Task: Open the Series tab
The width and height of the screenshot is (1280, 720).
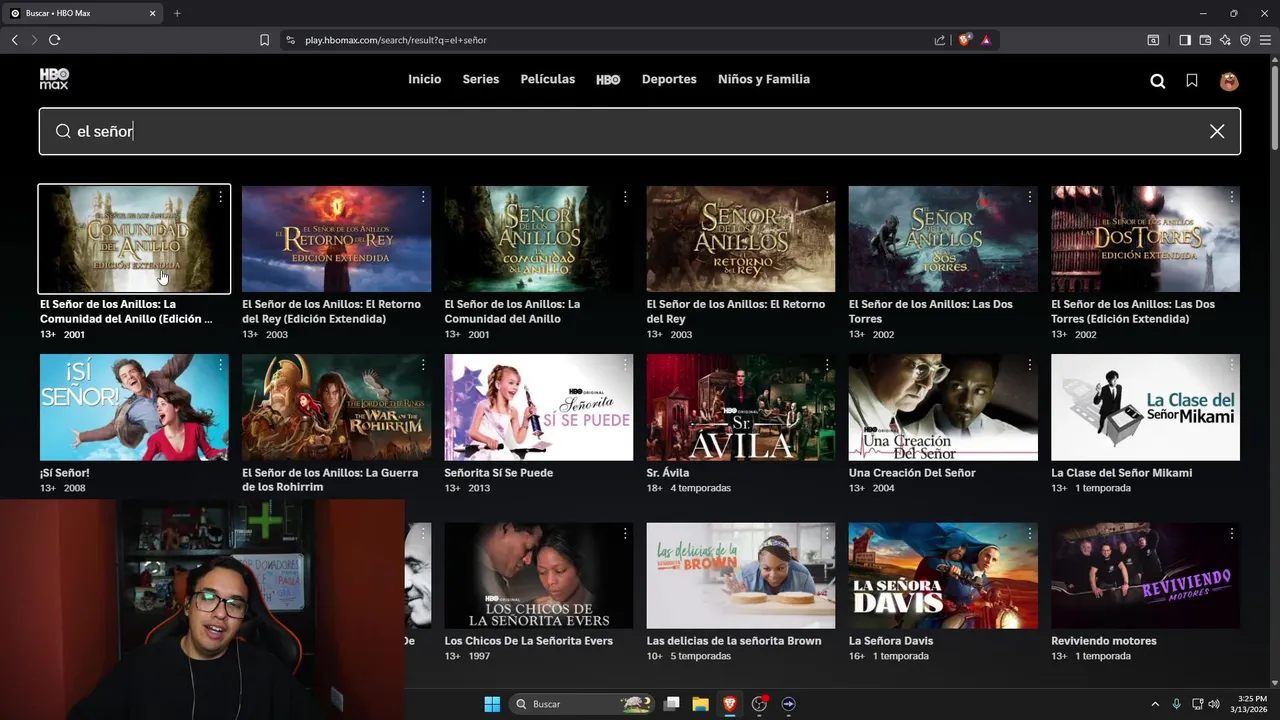Action: [480, 79]
